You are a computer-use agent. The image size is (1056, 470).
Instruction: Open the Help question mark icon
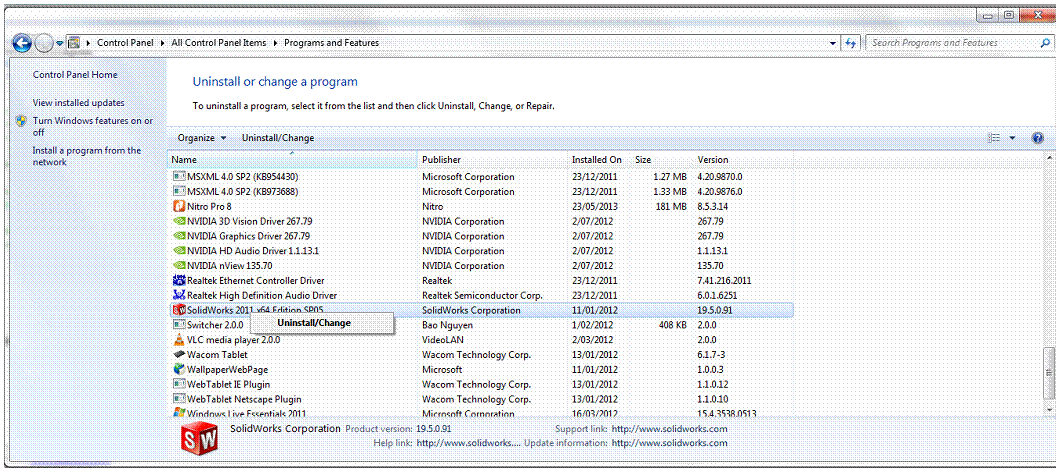click(x=1038, y=138)
